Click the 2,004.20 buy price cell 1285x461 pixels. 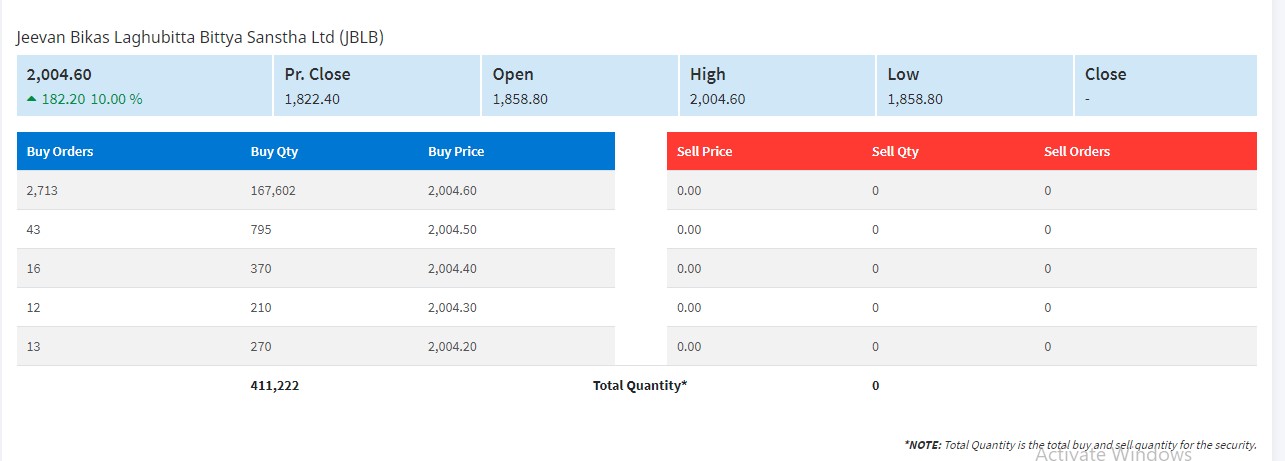pyautogui.click(x=452, y=346)
